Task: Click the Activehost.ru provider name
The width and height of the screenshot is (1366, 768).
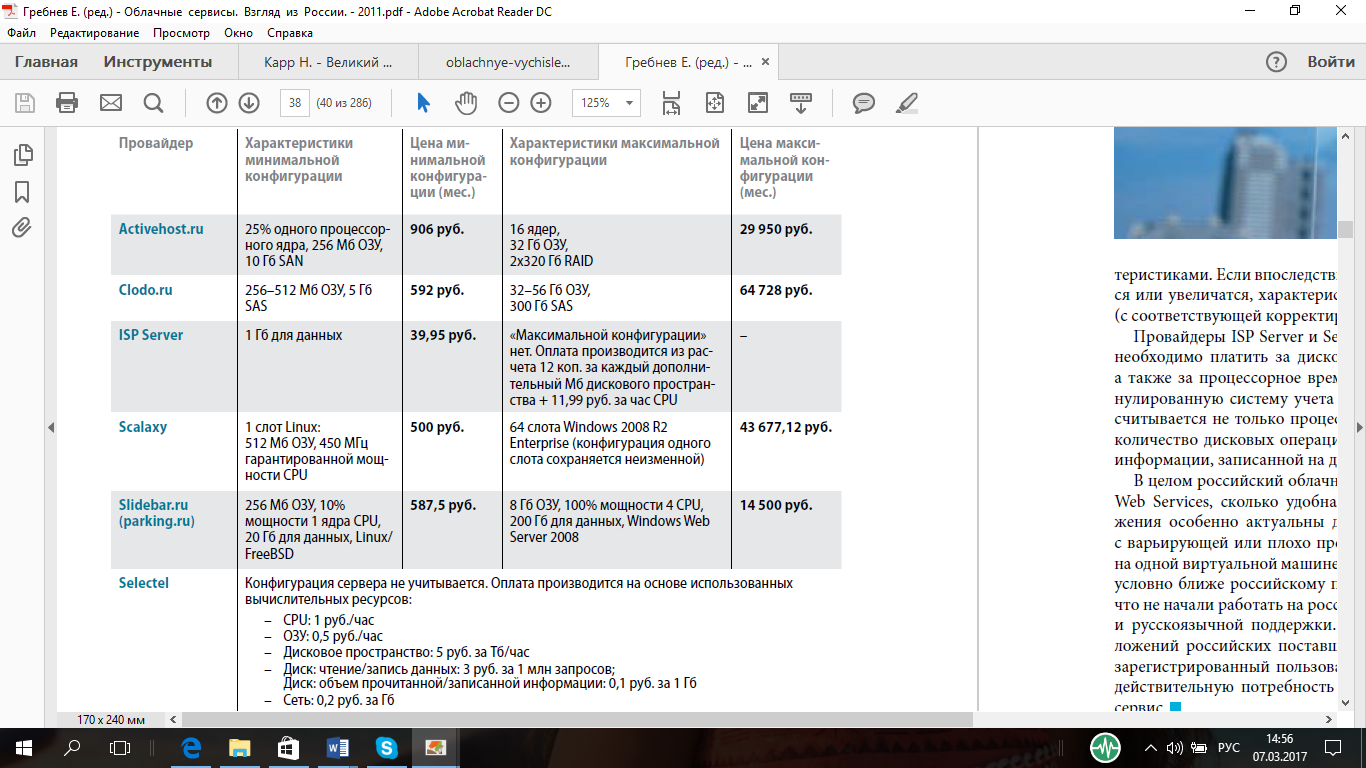Action: point(161,229)
